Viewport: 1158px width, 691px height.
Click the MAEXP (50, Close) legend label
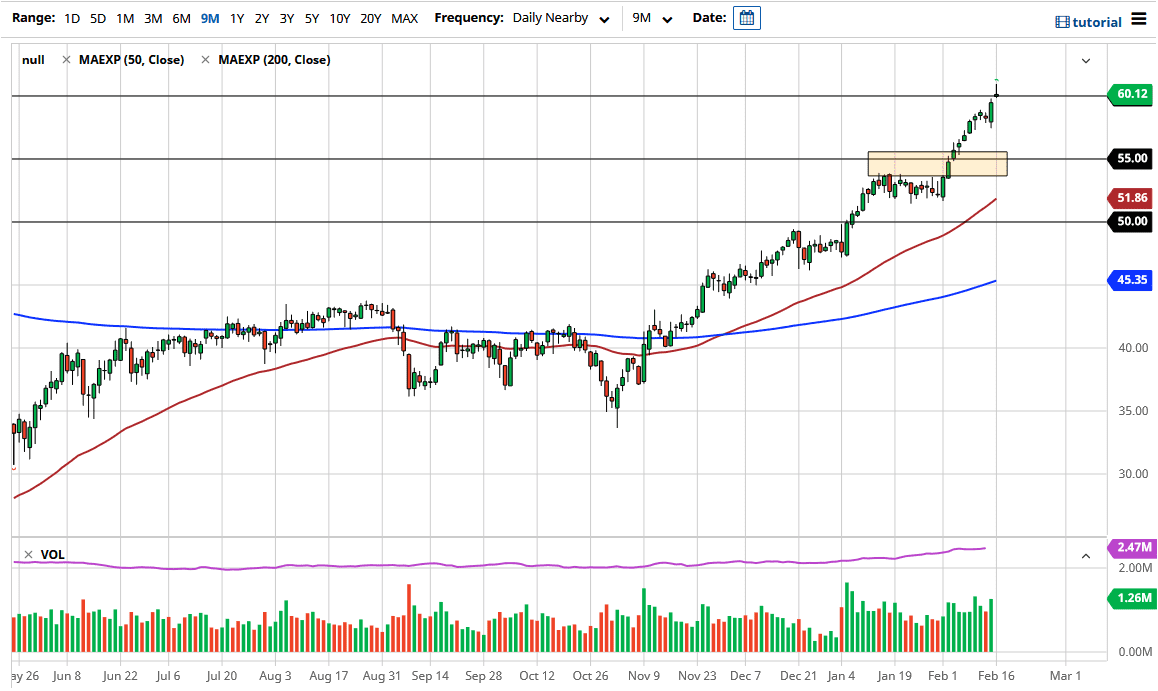click(x=132, y=60)
